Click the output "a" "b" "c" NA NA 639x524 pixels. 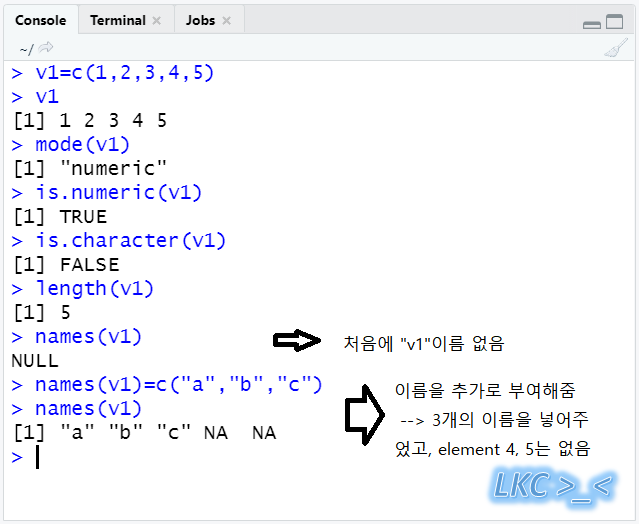click(x=145, y=433)
